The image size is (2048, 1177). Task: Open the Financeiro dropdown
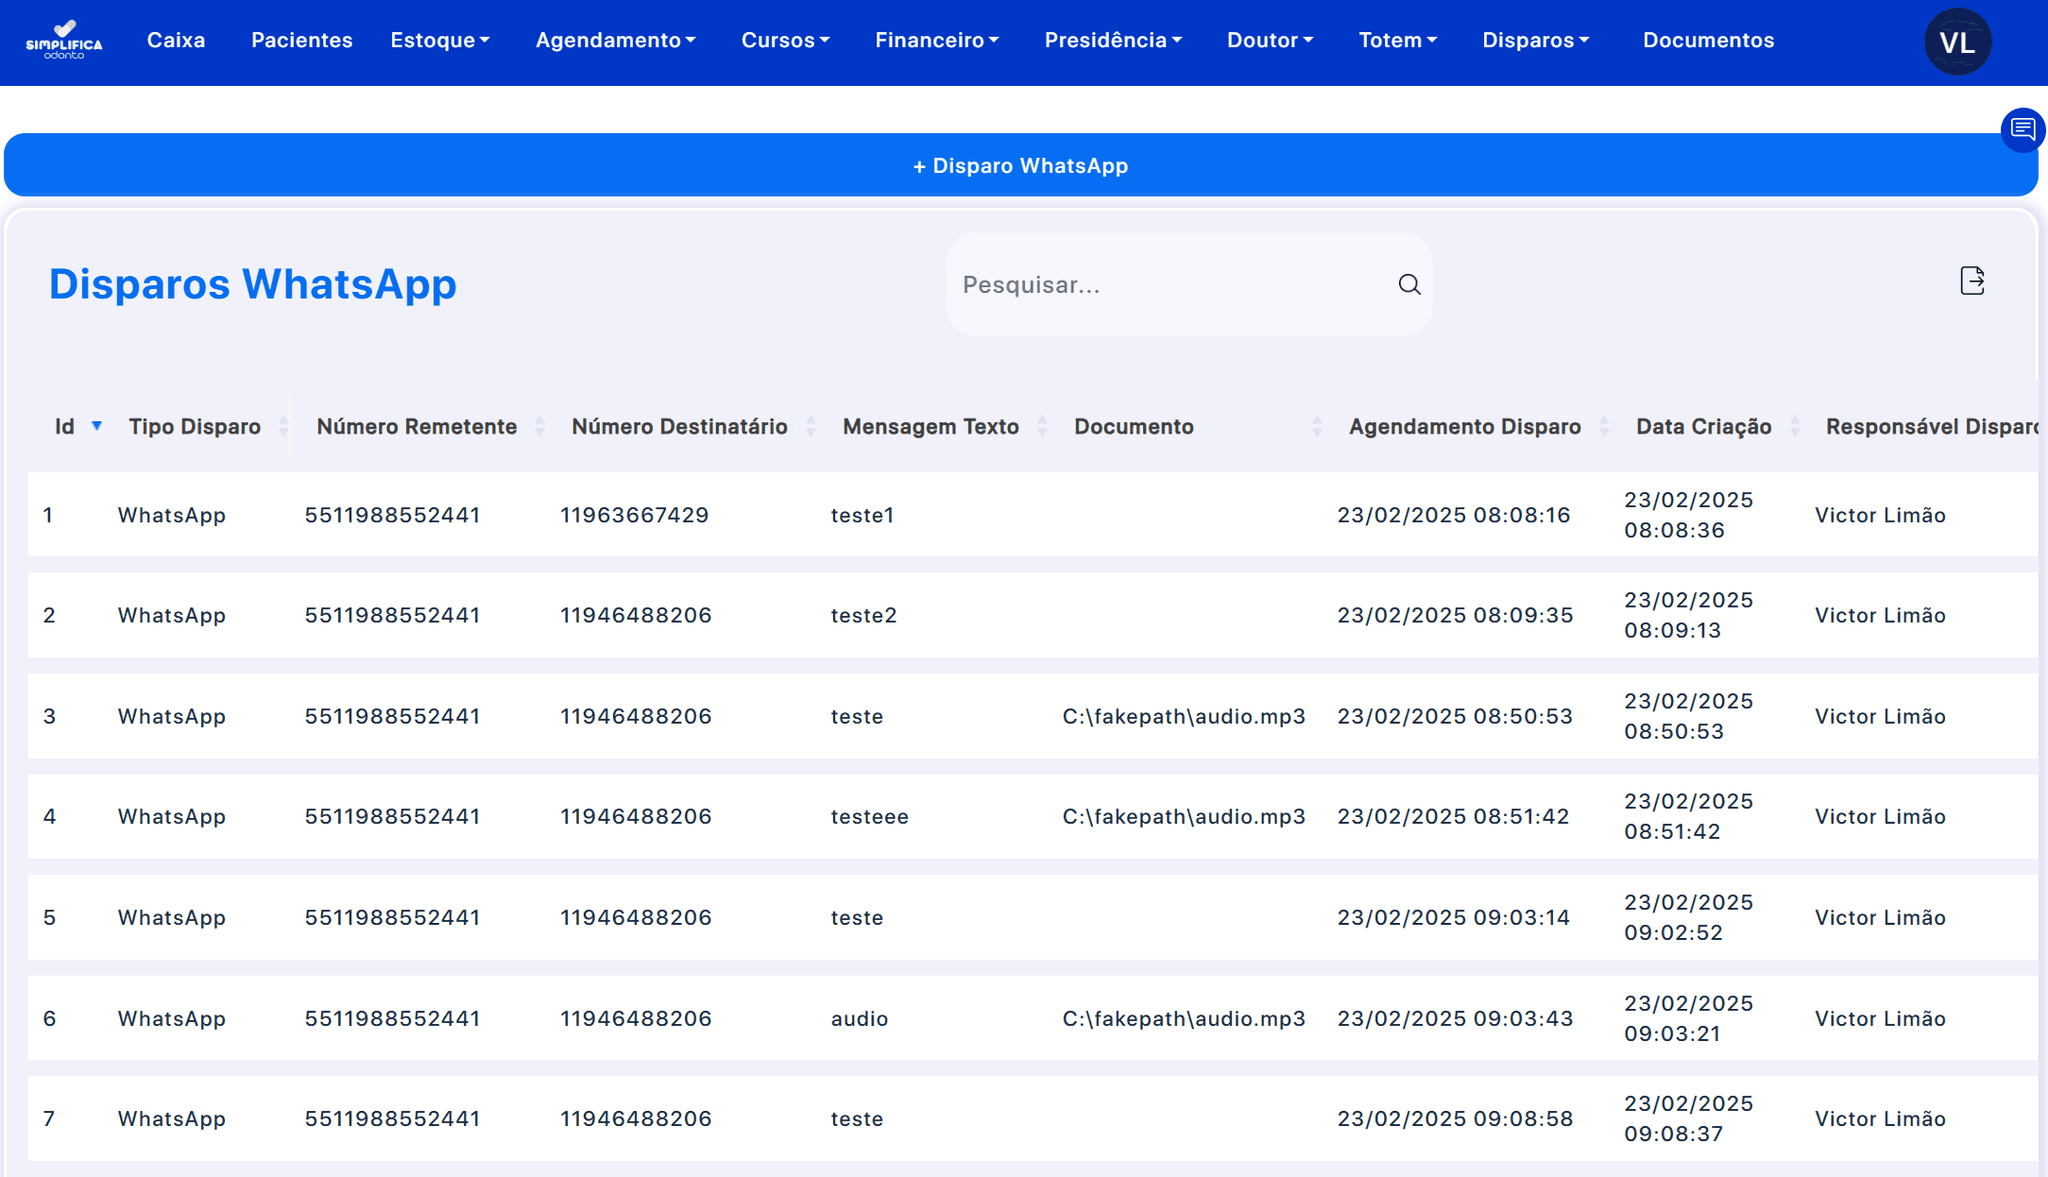(x=937, y=40)
